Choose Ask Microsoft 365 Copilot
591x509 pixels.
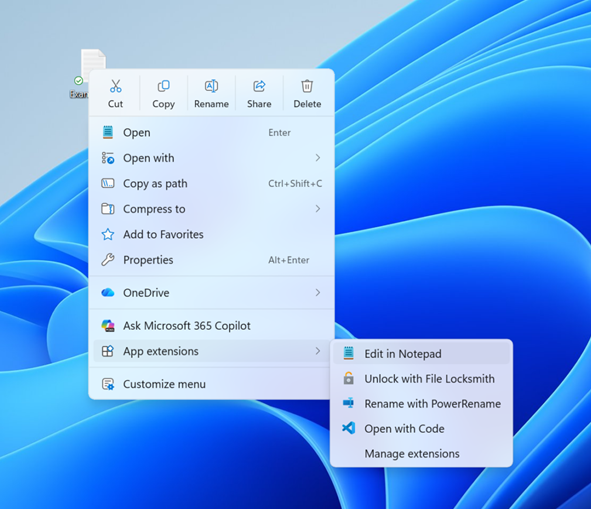click(x=211, y=325)
